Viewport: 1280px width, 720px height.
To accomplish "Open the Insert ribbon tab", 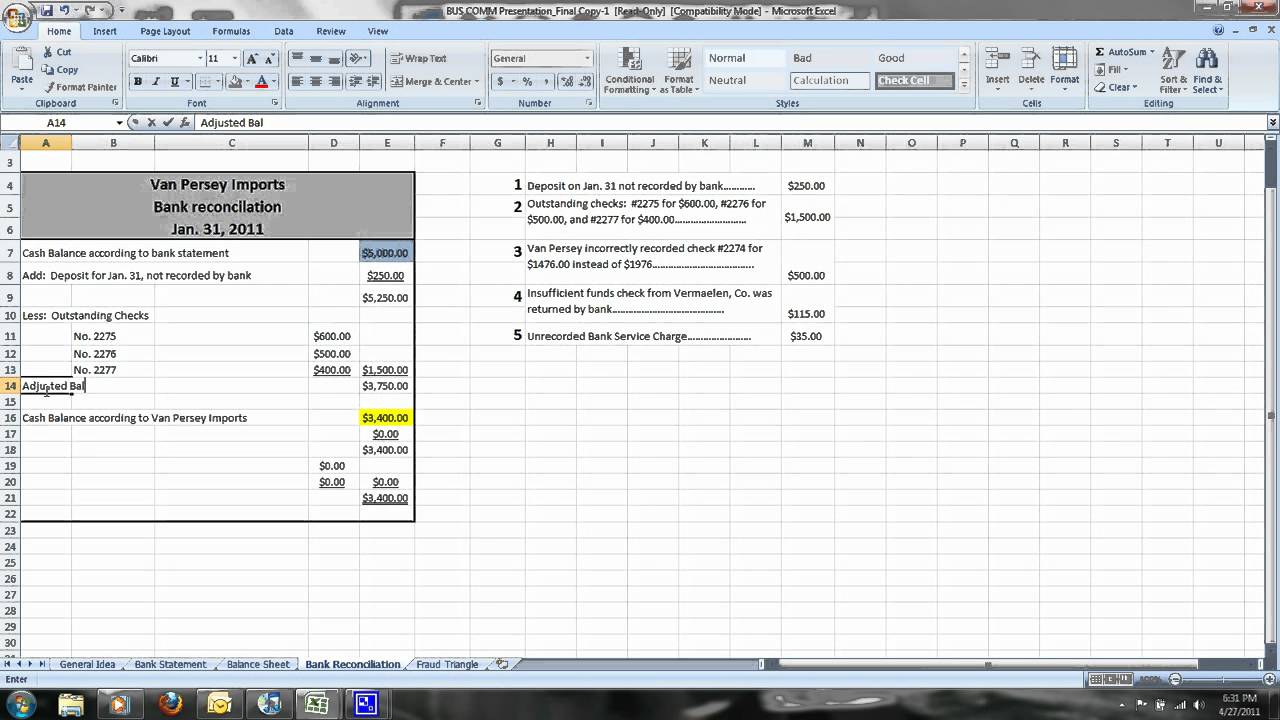I will click(105, 31).
